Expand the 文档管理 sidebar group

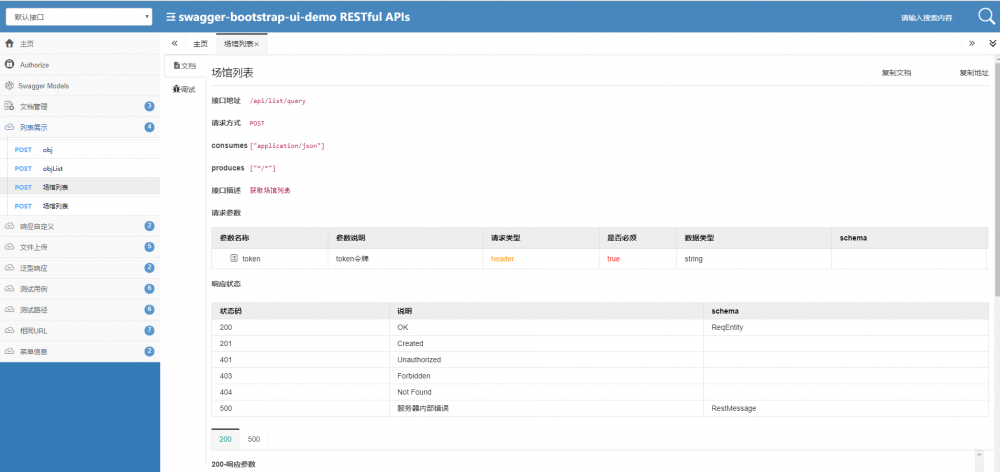click(x=34, y=106)
